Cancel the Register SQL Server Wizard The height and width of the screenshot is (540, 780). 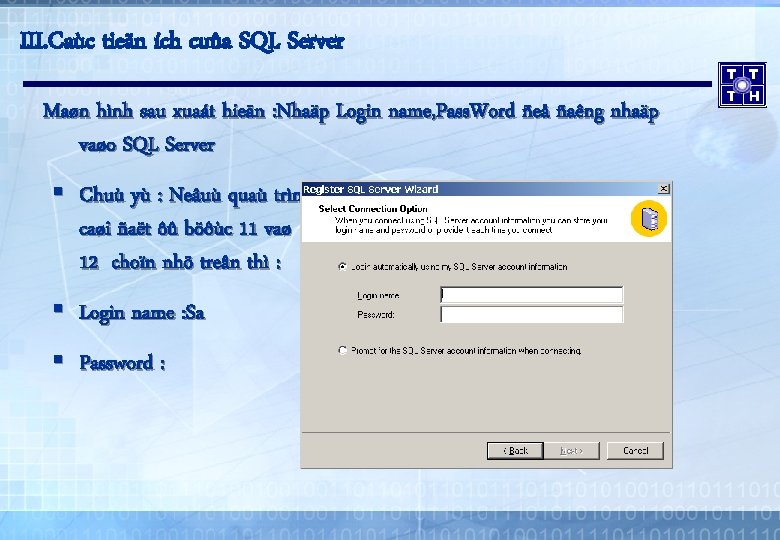635,450
